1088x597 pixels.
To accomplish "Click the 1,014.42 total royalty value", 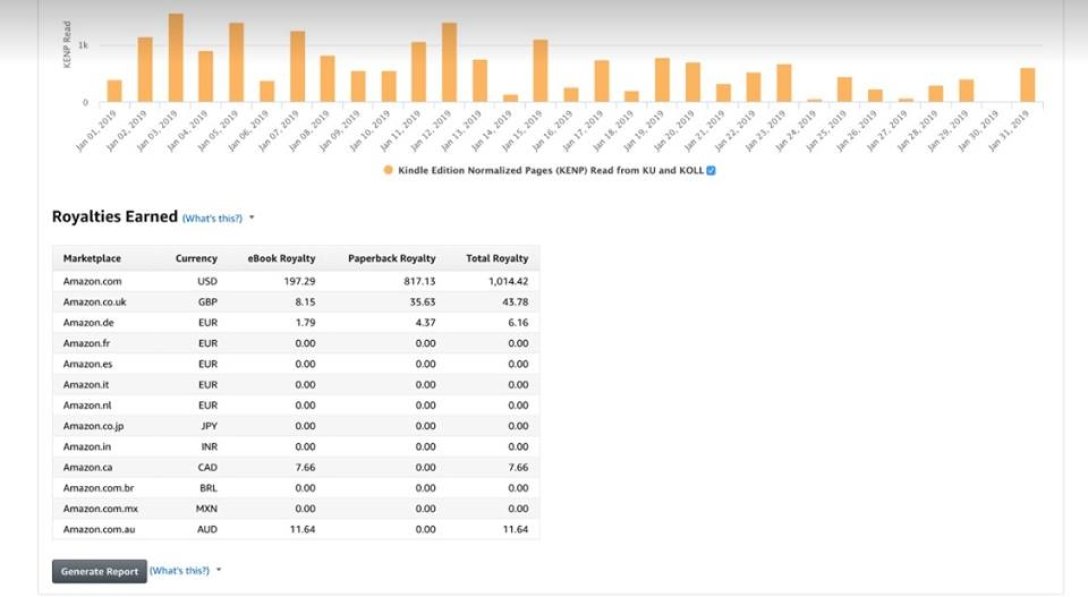I will [x=508, y=282].
